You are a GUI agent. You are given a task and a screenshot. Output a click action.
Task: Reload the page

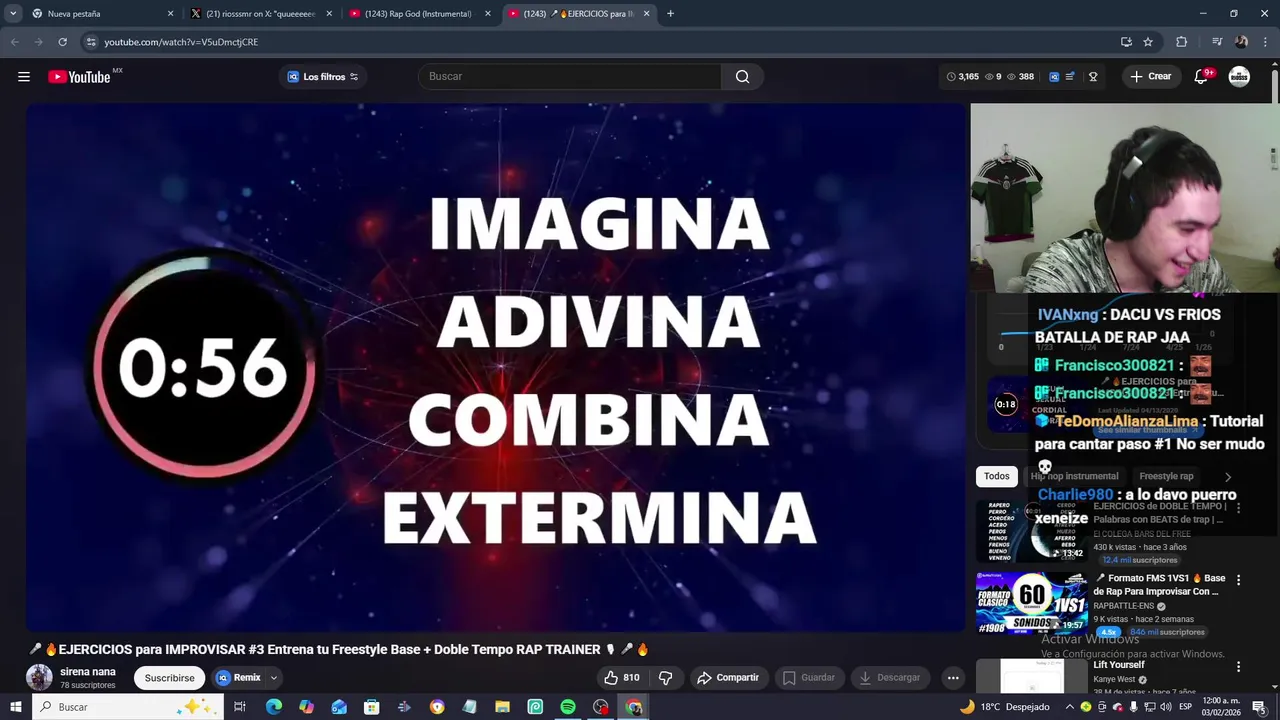62,42
